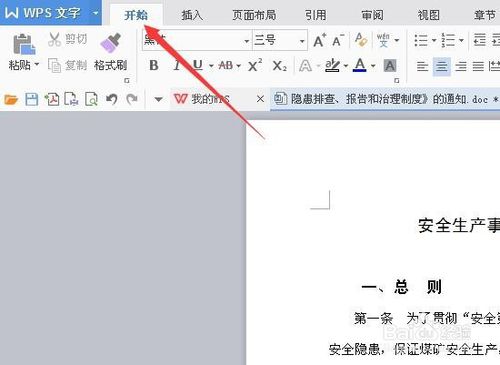
Task: Toggle Underline formatting
Action: point(198,65)
